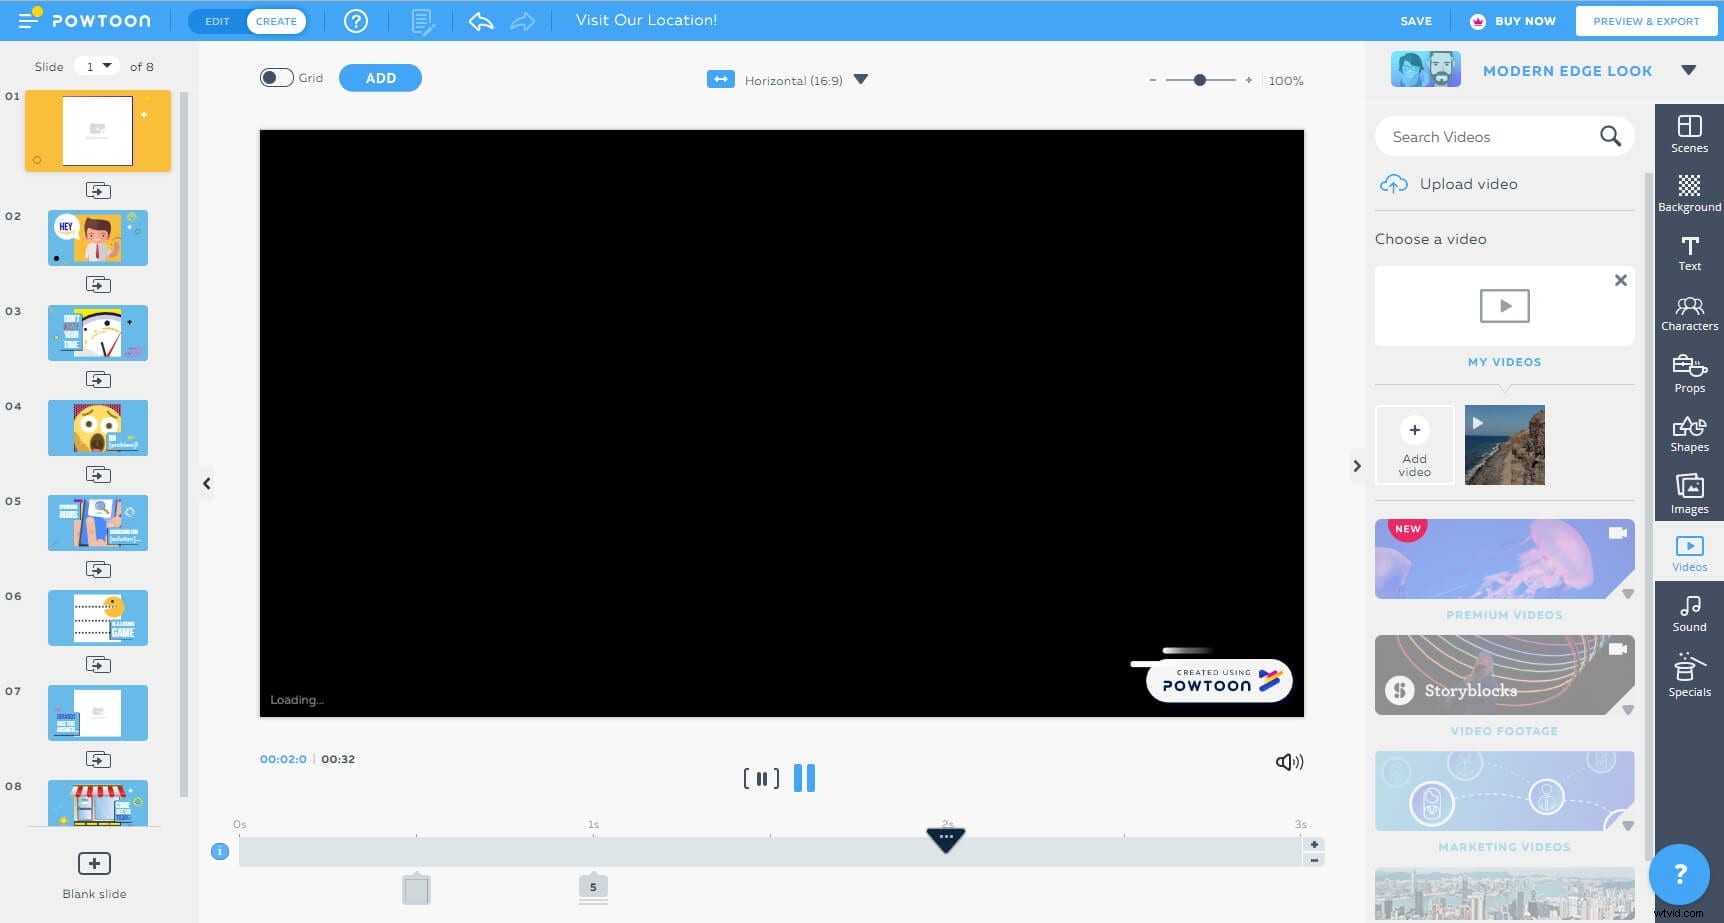Open the Background panel
The height and width of the screenshot is (923, 1724).
(1689, 190)
